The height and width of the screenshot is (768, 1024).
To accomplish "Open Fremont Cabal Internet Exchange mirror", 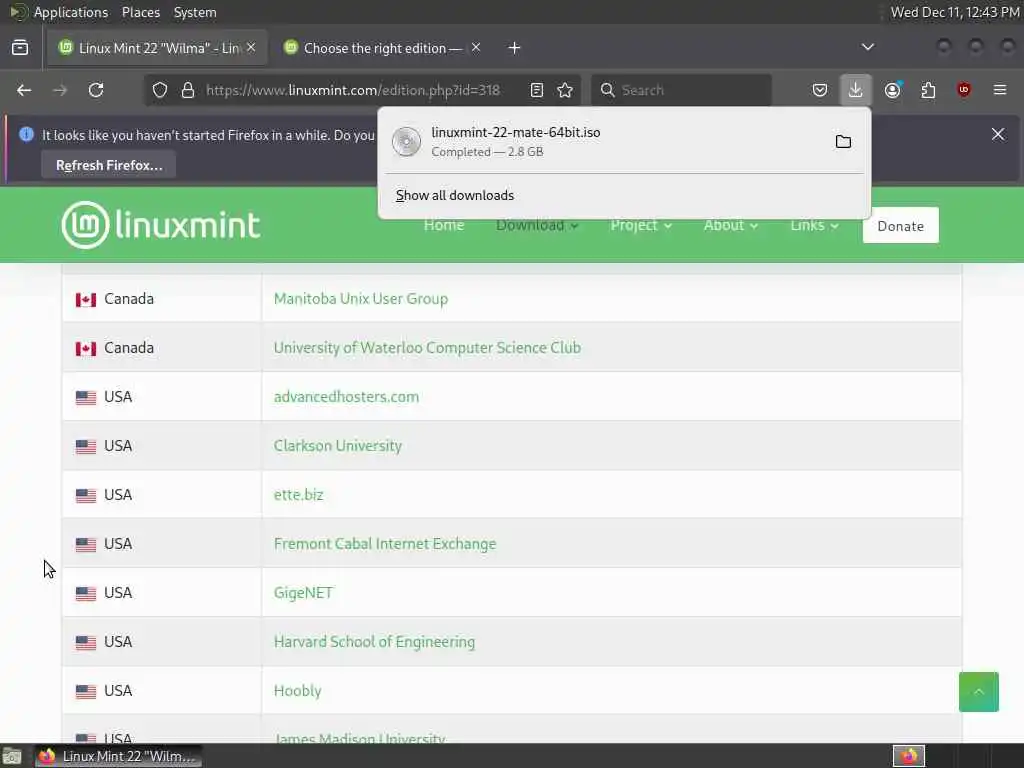I will point(385,544).
